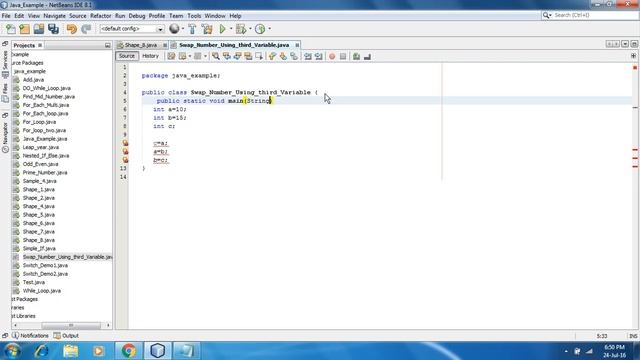The image size is (640, 360).
Task: Click the error bulb on line 11
Action: click(125, 151)
